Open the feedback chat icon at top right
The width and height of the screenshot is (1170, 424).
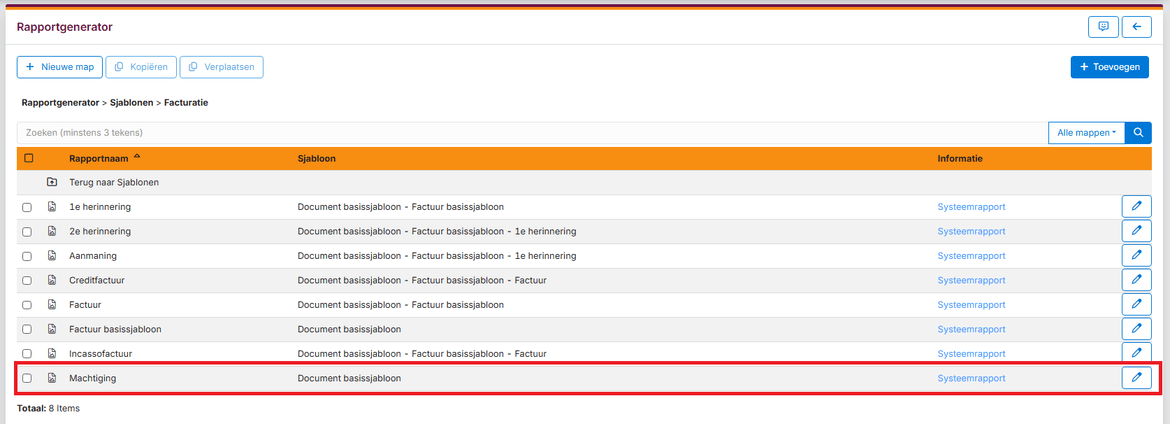pyautogui.click(x=1103, y=27)
